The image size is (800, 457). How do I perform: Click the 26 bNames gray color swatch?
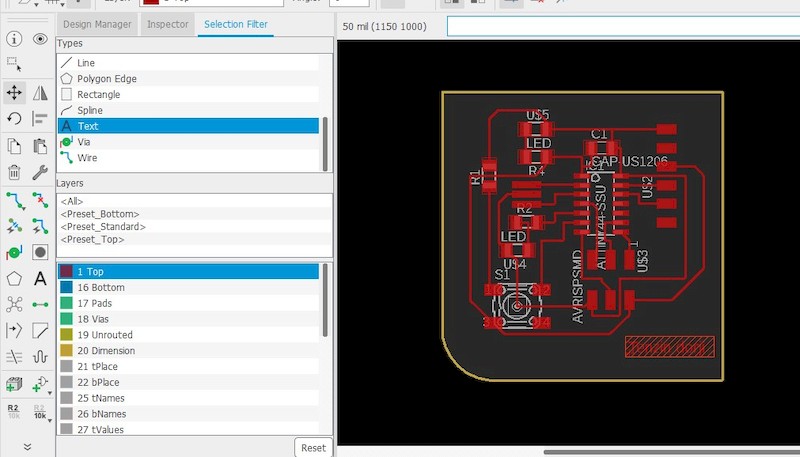(66, 414)
